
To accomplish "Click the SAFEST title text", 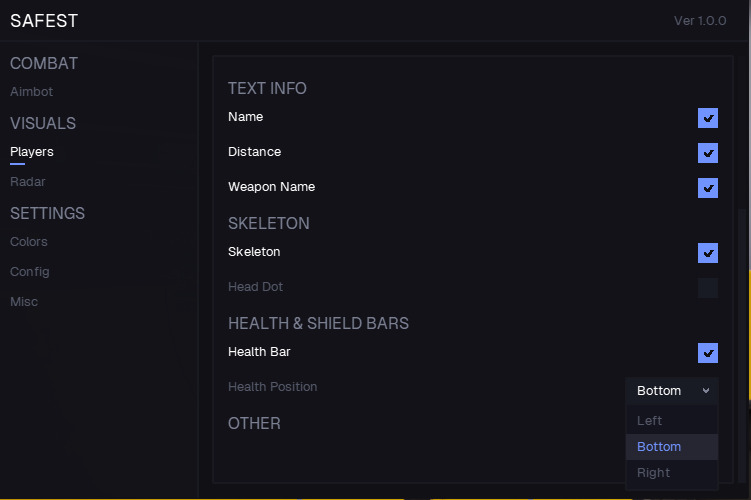I will 44,21.
